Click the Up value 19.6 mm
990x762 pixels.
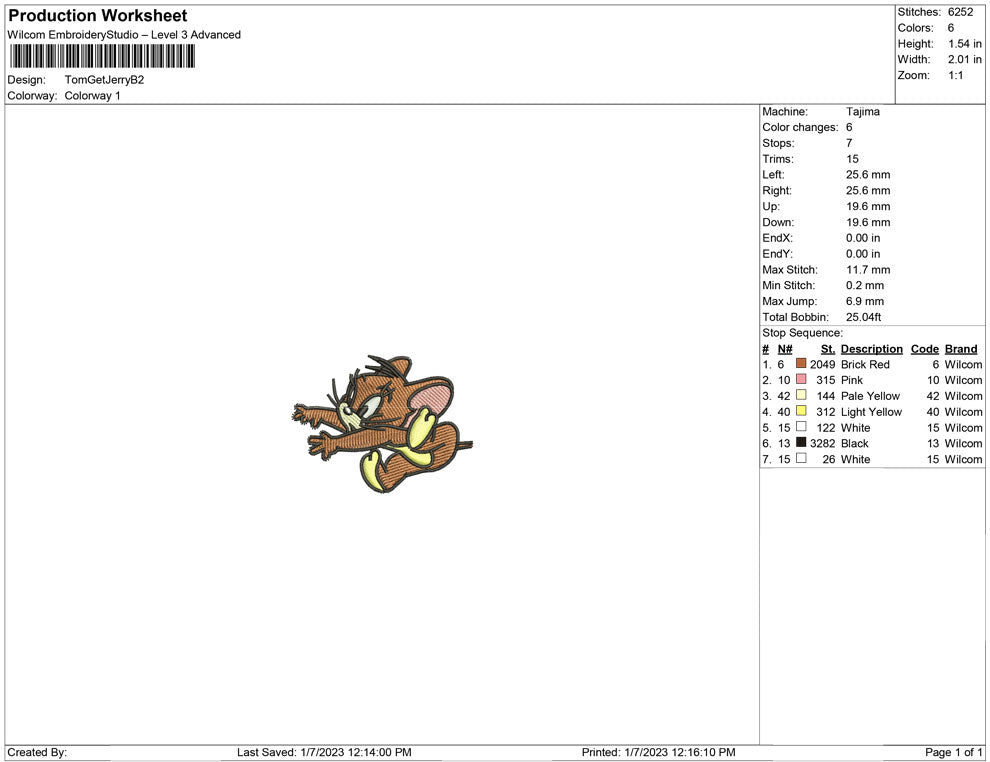(x=868, y=206)
